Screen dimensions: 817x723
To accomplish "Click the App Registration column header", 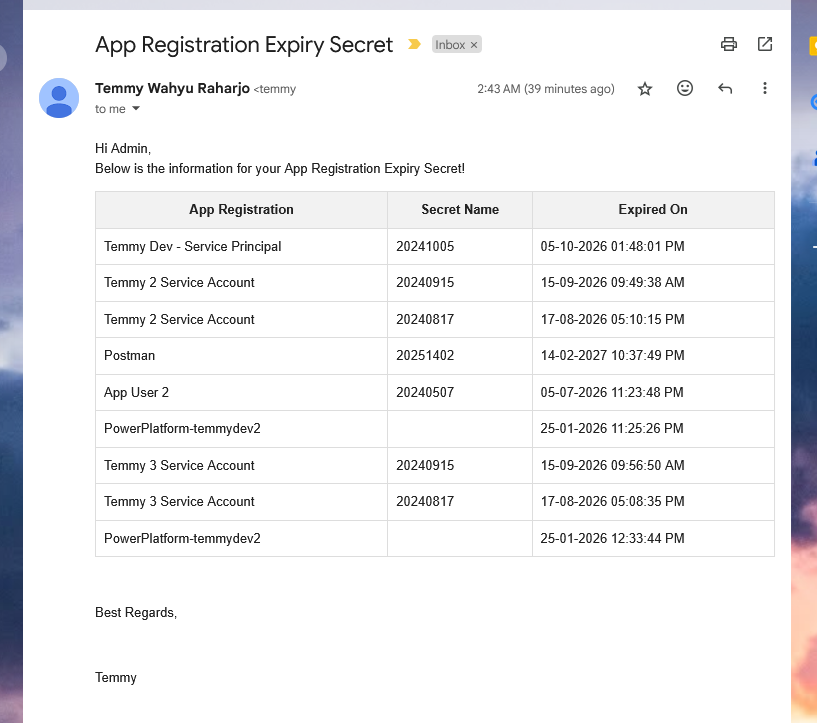I will click(x=241, y=209).
